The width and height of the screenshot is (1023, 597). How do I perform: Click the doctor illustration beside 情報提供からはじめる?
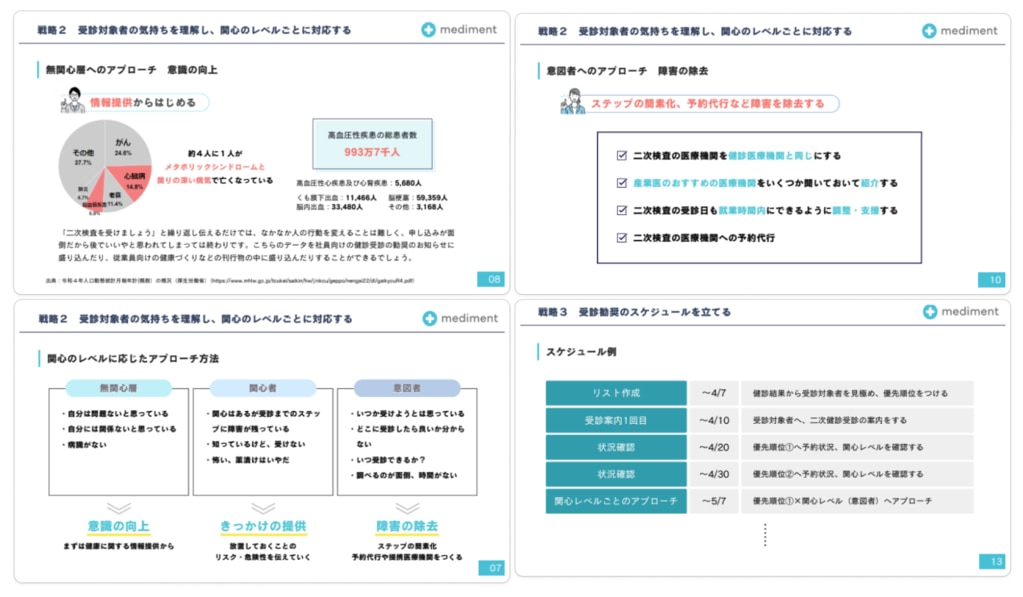pos(71,102)
